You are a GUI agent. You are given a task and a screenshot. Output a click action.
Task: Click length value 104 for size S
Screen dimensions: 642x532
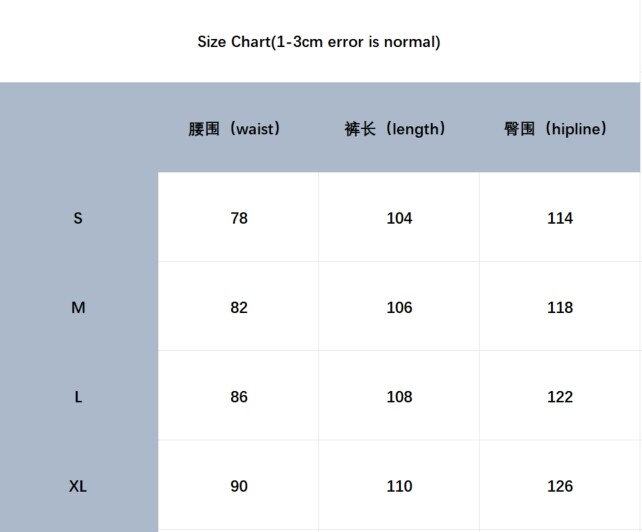(x=399, y=218)
